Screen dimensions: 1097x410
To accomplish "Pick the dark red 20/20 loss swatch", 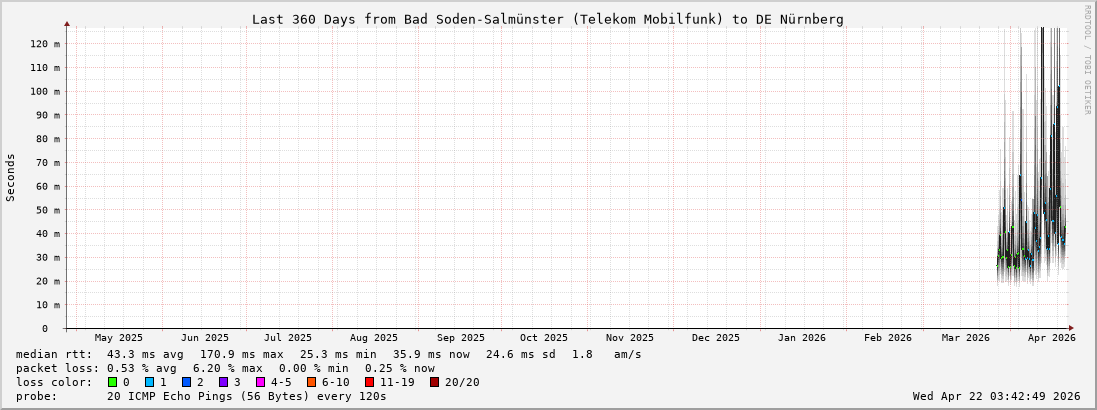I will tap(435, 382).
